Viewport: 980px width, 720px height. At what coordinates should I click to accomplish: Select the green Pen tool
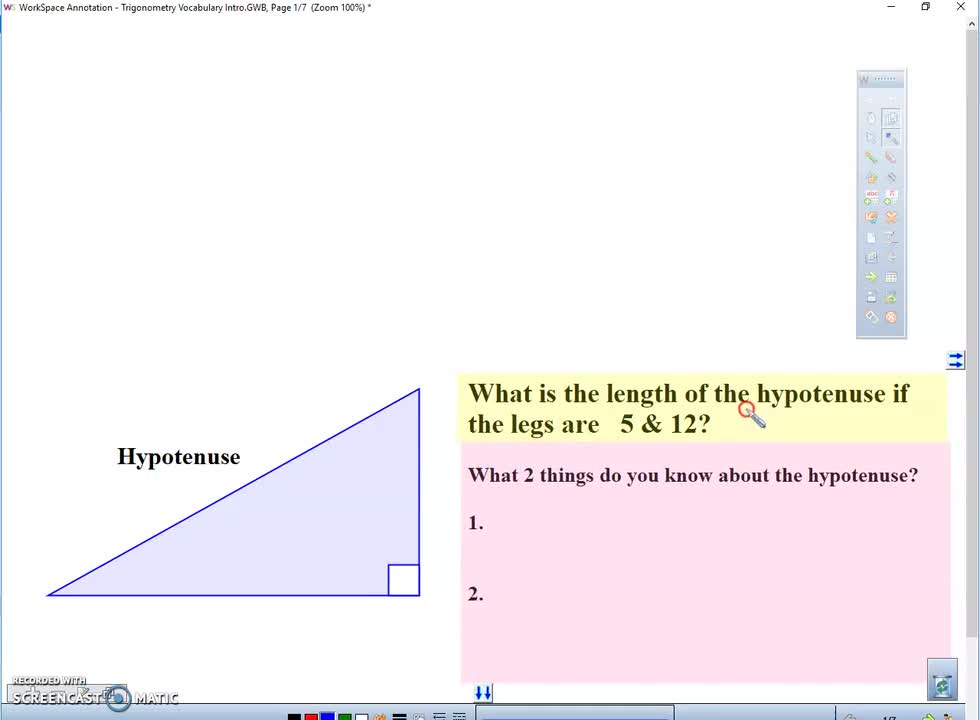(x=871, y=158)
